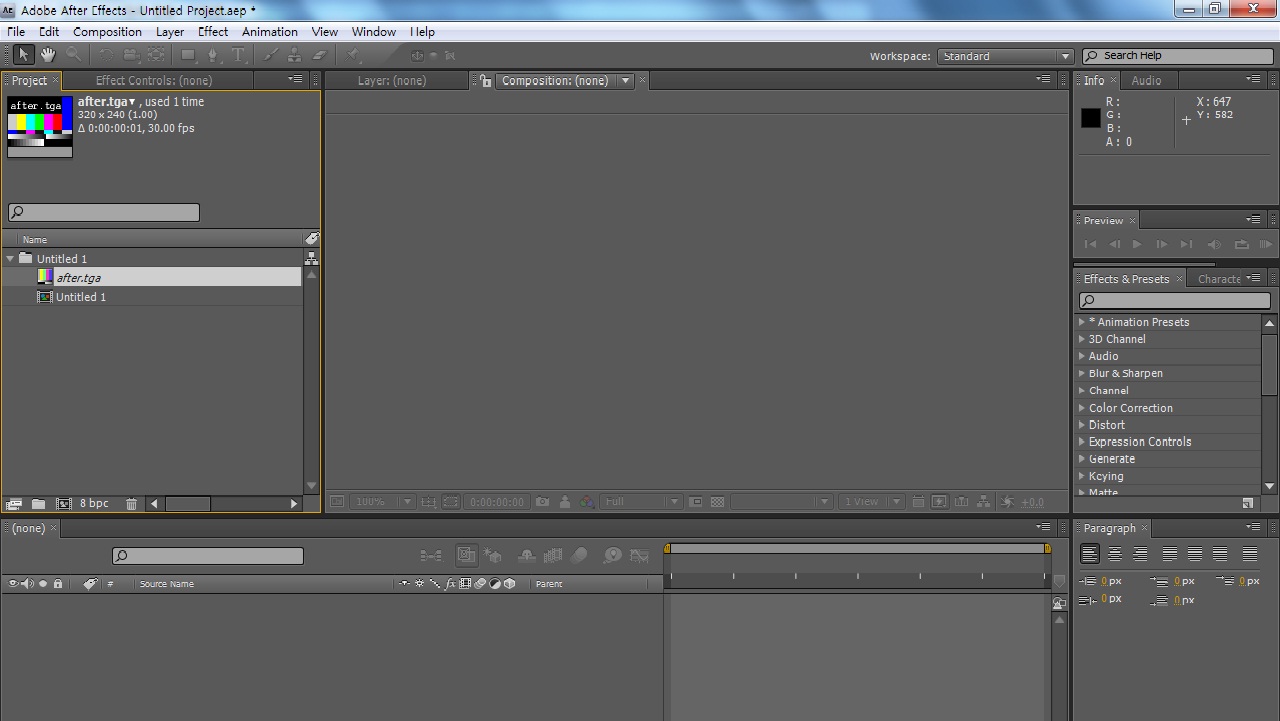Create new animation preset icon in Effects panel
1280x721 pixels.
[1248, 503]
